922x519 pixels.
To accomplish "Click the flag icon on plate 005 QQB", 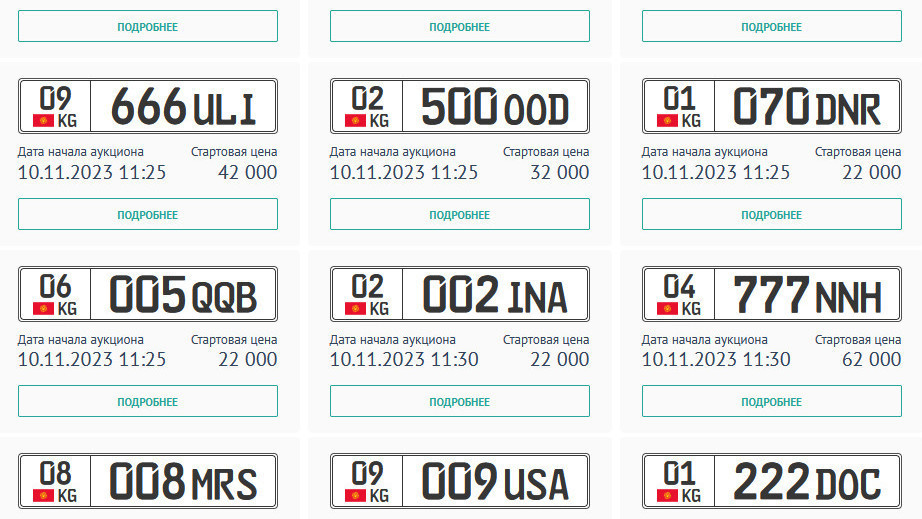I will coord(43,308).
